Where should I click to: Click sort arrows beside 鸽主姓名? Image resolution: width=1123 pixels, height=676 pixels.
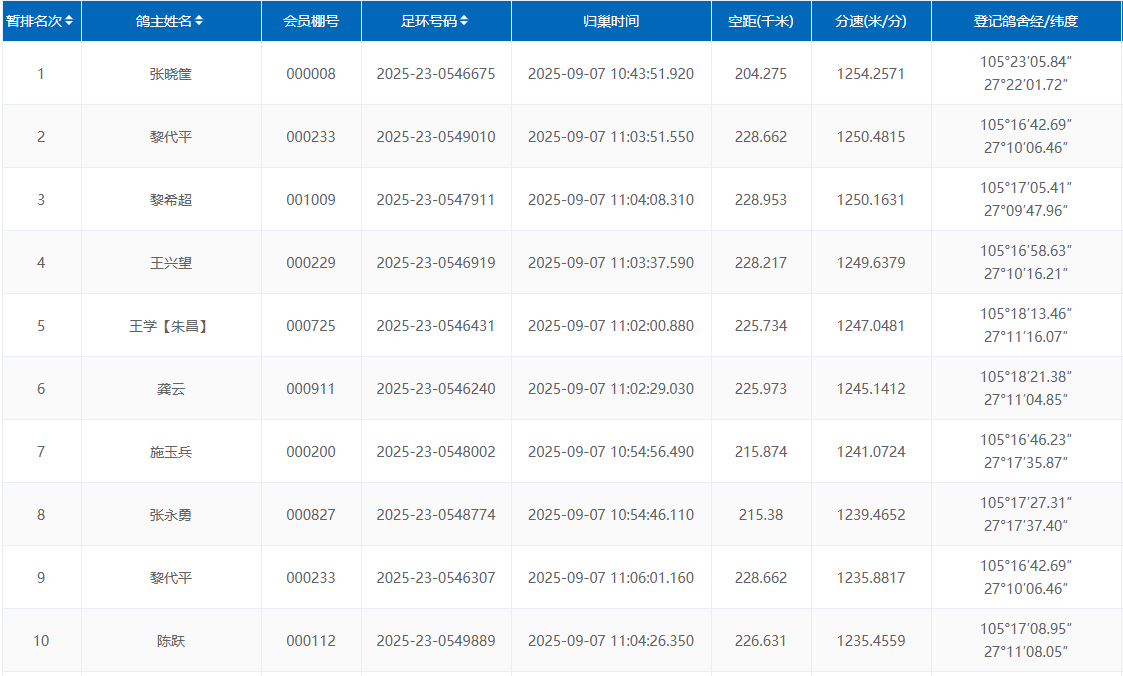pos(200,21)
